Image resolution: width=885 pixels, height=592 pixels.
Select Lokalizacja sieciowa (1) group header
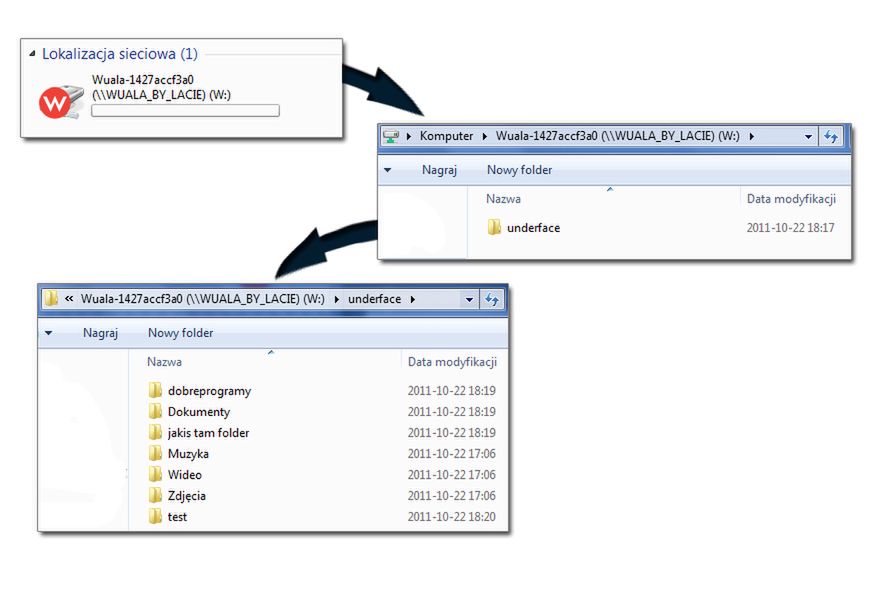[120, 54]
